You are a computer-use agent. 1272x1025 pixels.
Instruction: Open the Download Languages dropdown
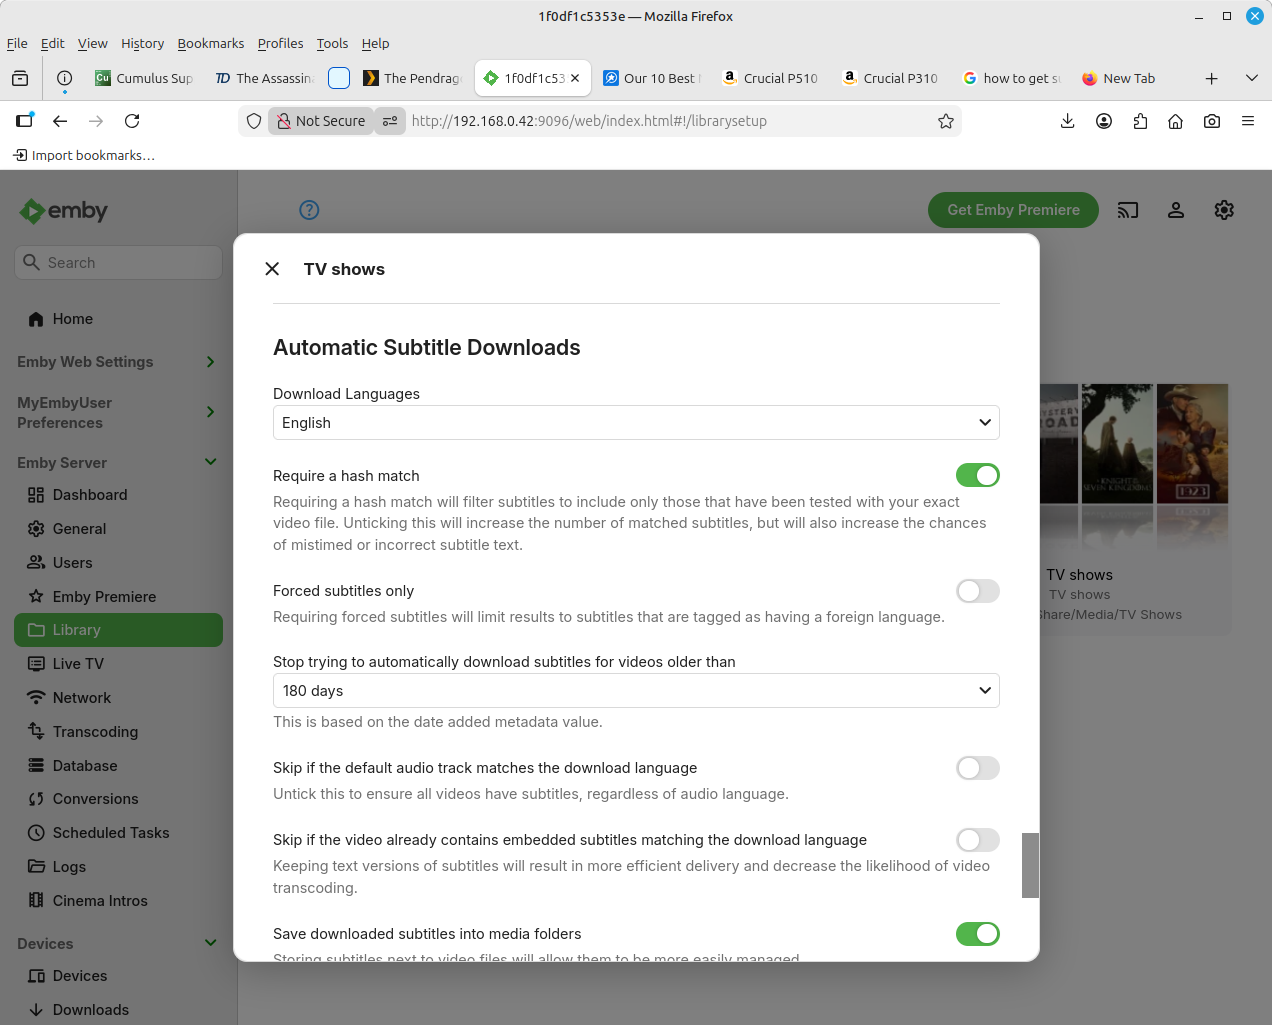pyautogui.click(x=636, y=423)
